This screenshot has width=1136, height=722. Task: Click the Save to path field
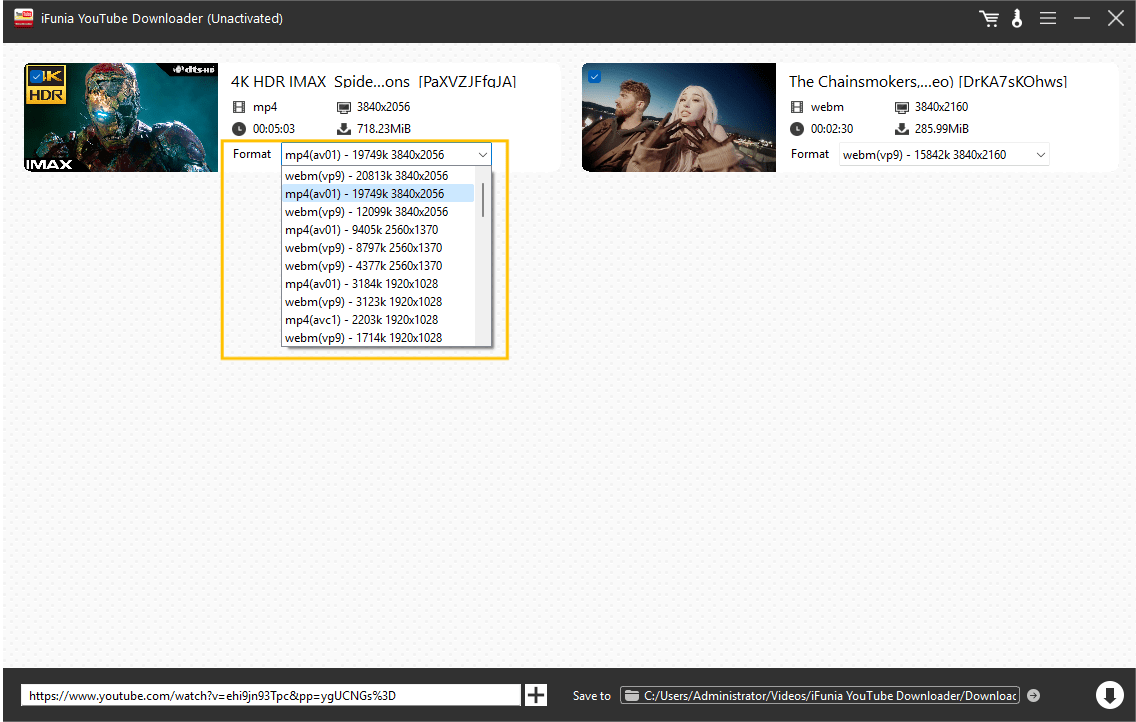click(828, 695)
